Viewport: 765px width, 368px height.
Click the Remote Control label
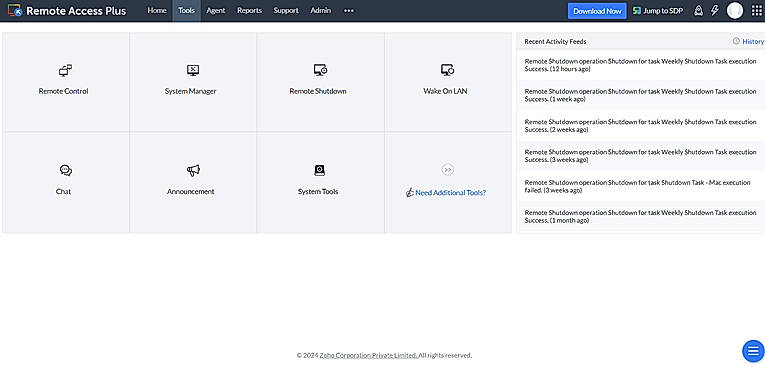coord(63,91)
